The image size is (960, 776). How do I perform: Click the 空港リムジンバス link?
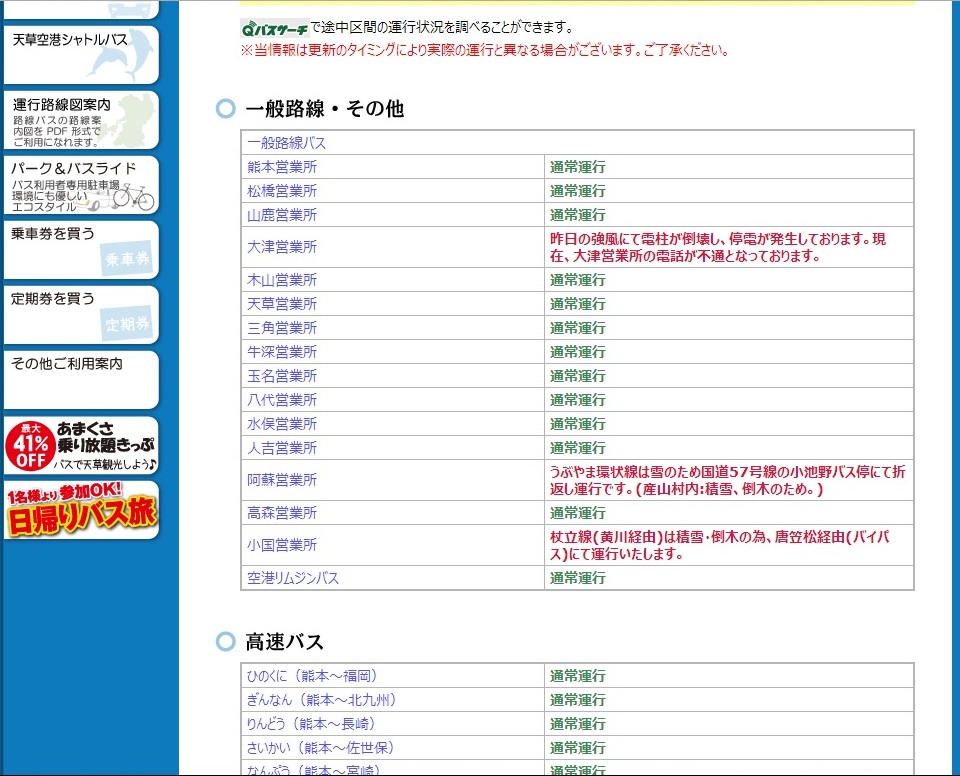[x=293, y=578]
